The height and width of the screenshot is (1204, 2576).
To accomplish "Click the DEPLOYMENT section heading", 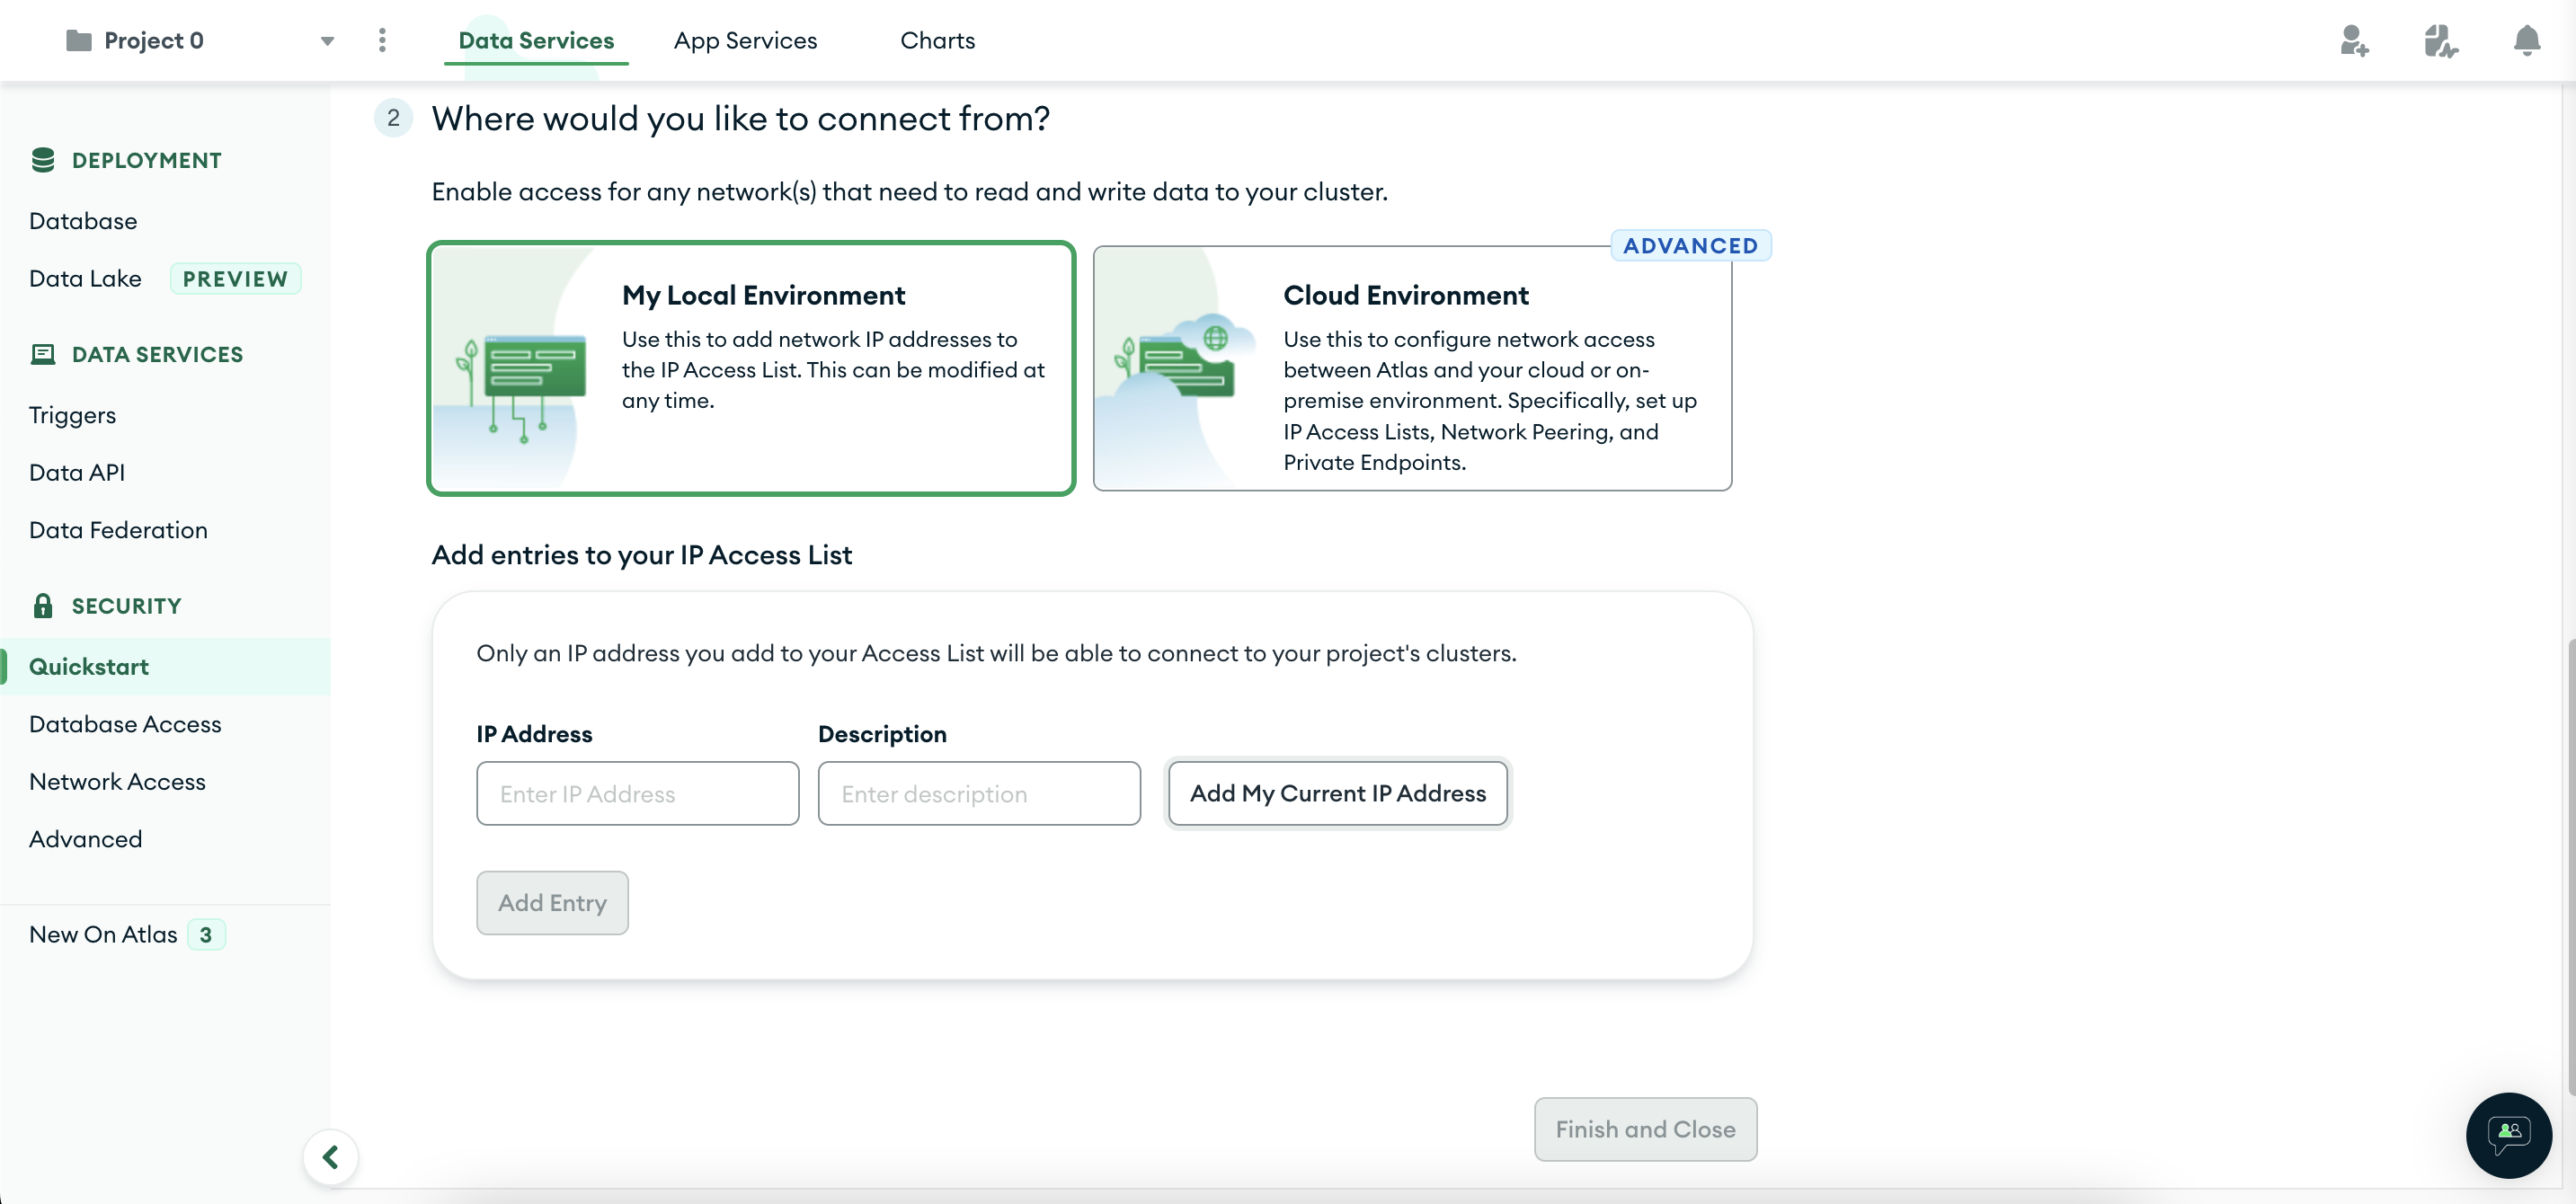I will tap(147, 160).
